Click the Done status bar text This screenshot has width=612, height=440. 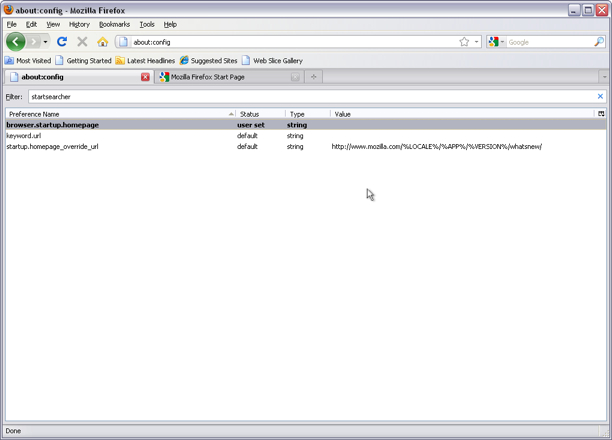click(13, 431)
